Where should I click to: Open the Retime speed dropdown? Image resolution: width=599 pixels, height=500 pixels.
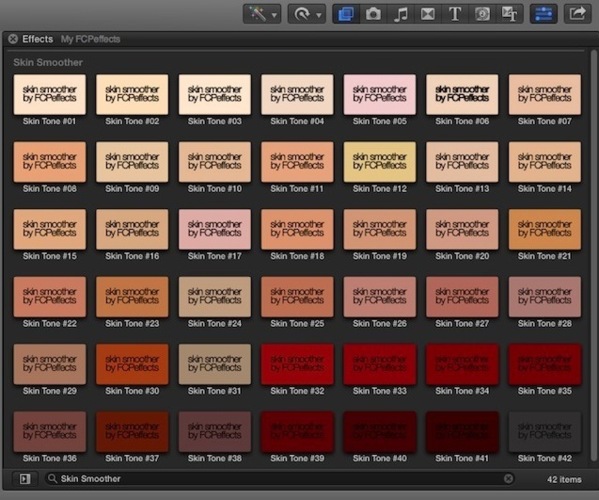pos(307,15)
